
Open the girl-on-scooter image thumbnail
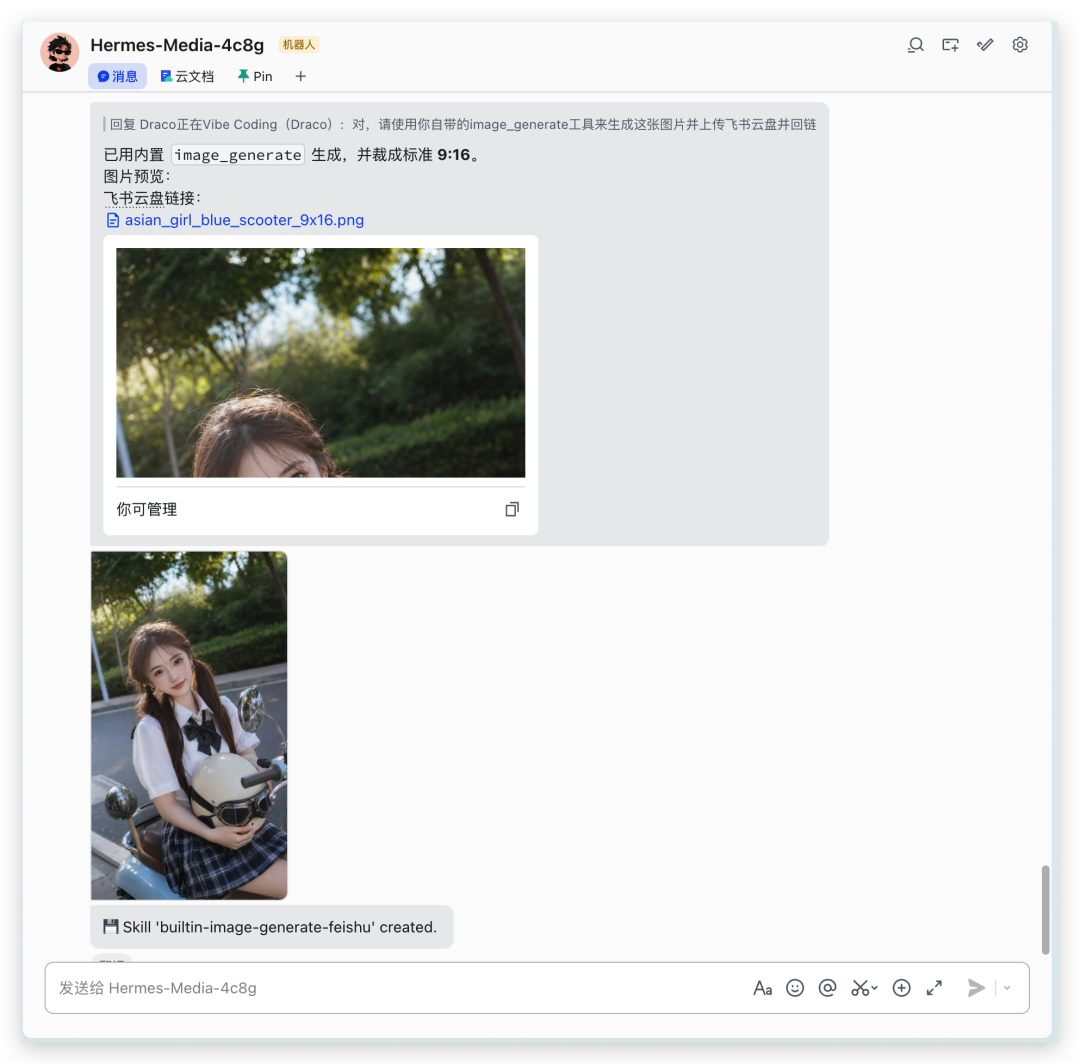pyautogui.click(x=188, y=724)
